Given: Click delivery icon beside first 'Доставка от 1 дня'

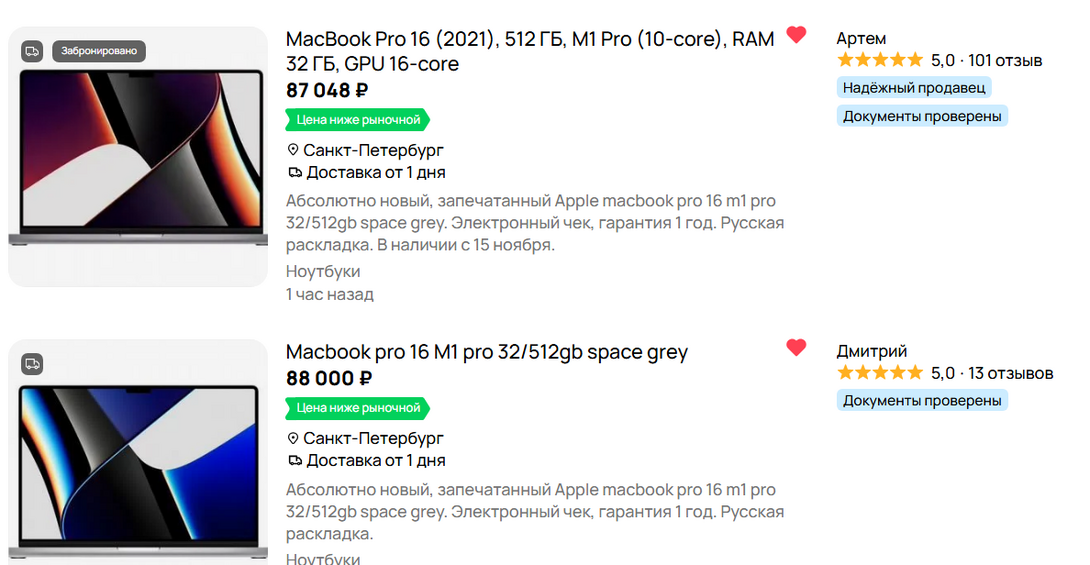Looking at the screenshot, I should pyautogui.click(x=295, y=173).
